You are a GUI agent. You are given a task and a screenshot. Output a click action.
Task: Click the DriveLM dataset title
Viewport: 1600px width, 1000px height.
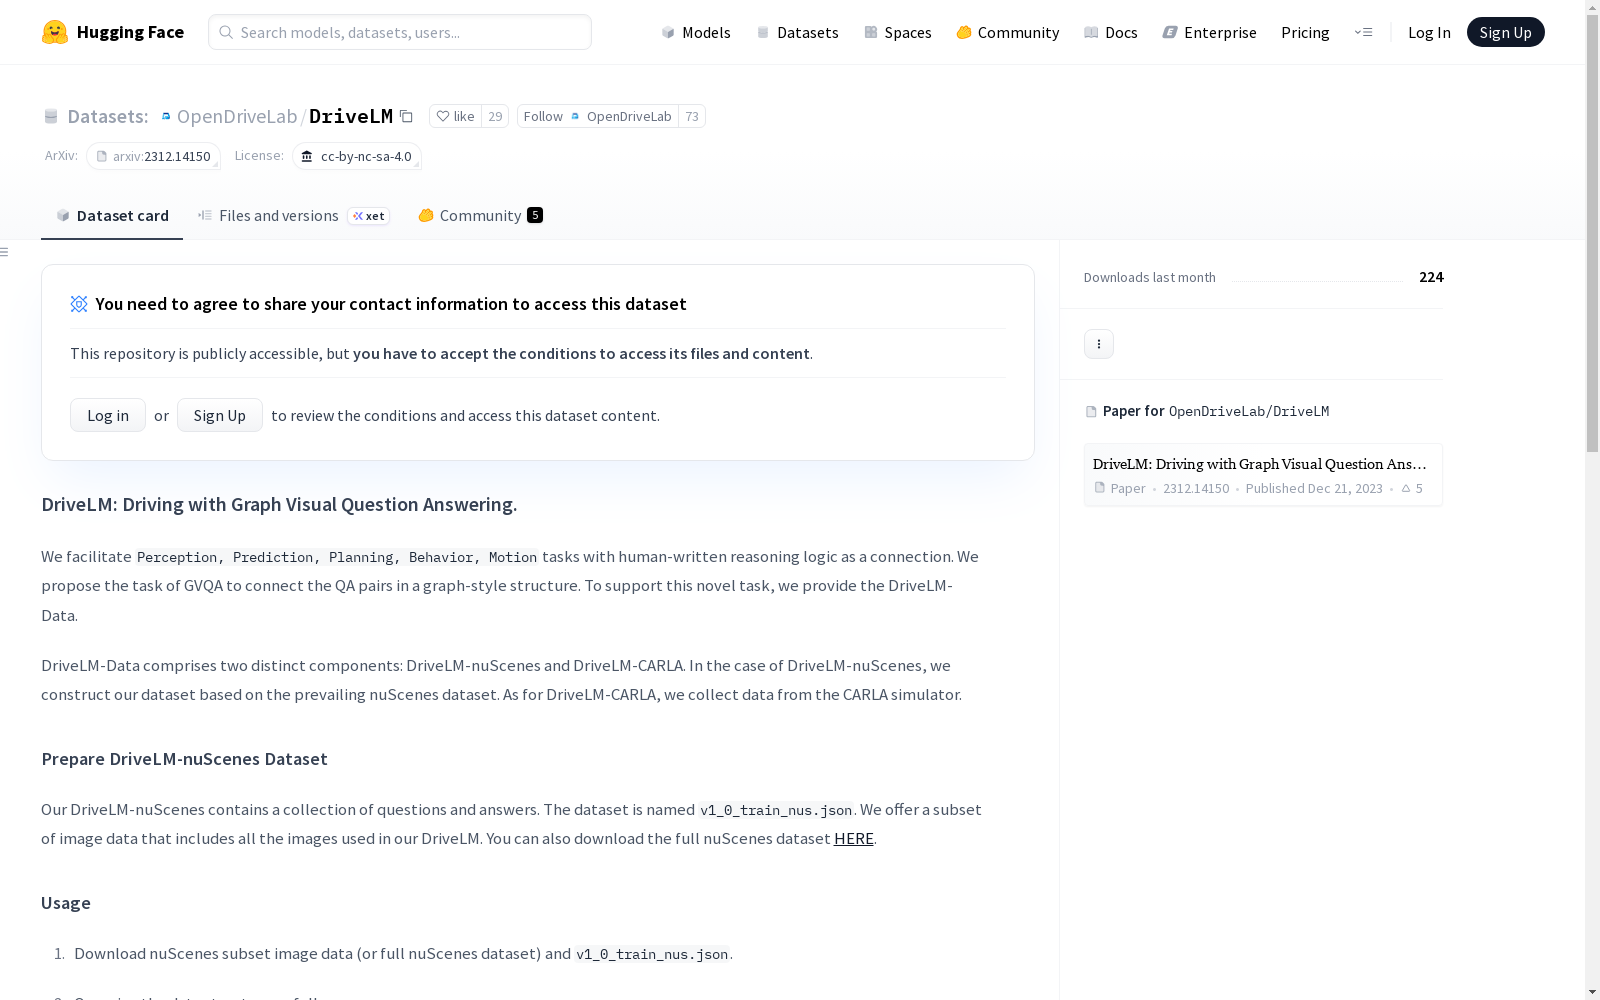pyautogui.click(x=351, y=117)
